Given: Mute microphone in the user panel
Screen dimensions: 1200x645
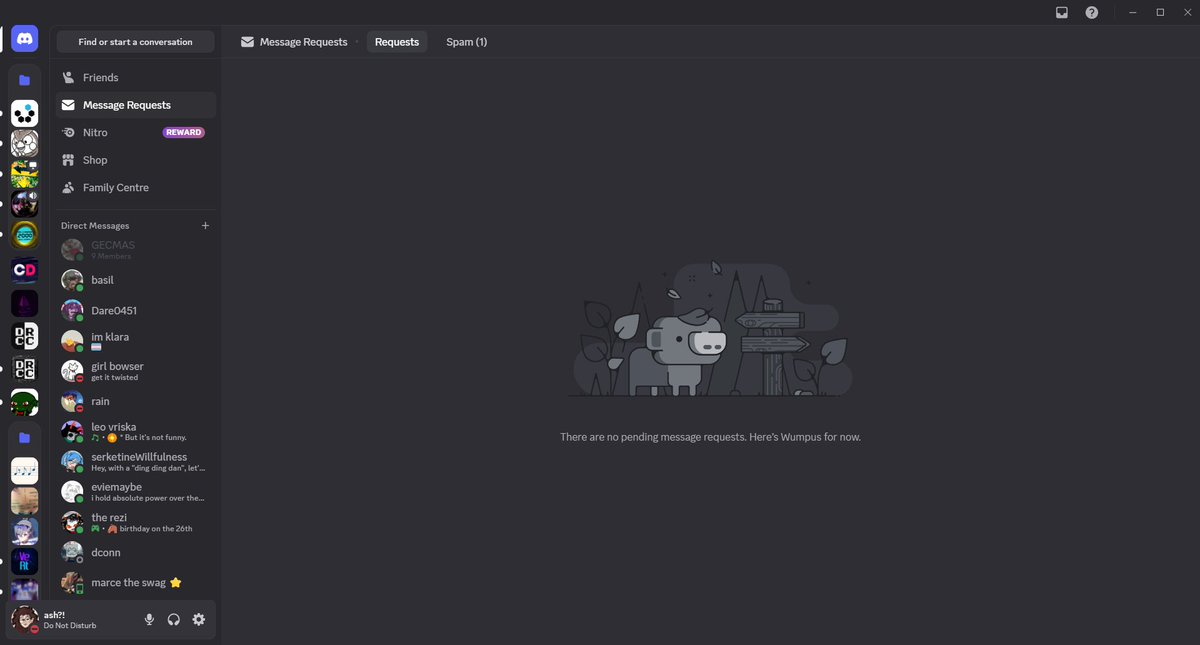Looking at the screenshot, I should tap(149, 620).
